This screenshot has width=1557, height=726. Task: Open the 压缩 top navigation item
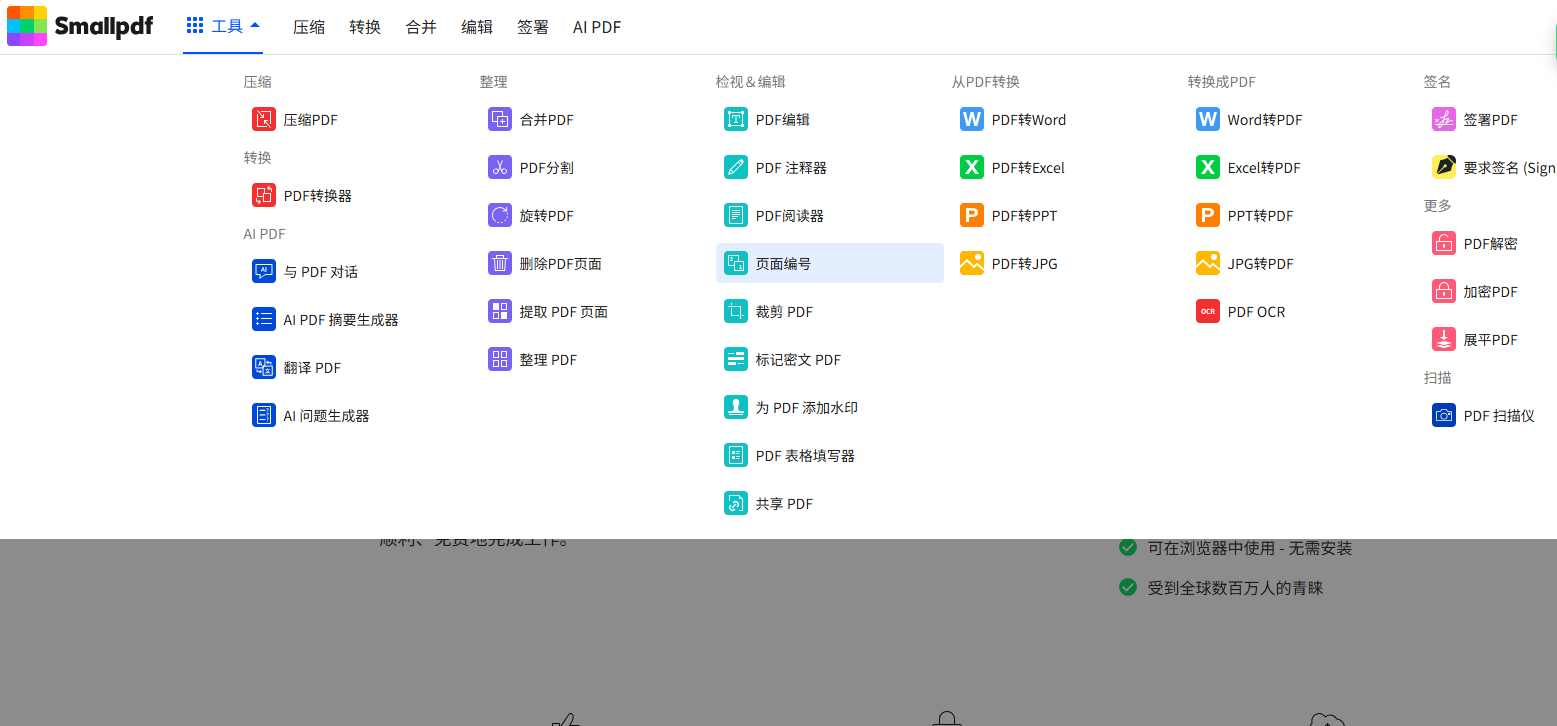pos(308,27)
